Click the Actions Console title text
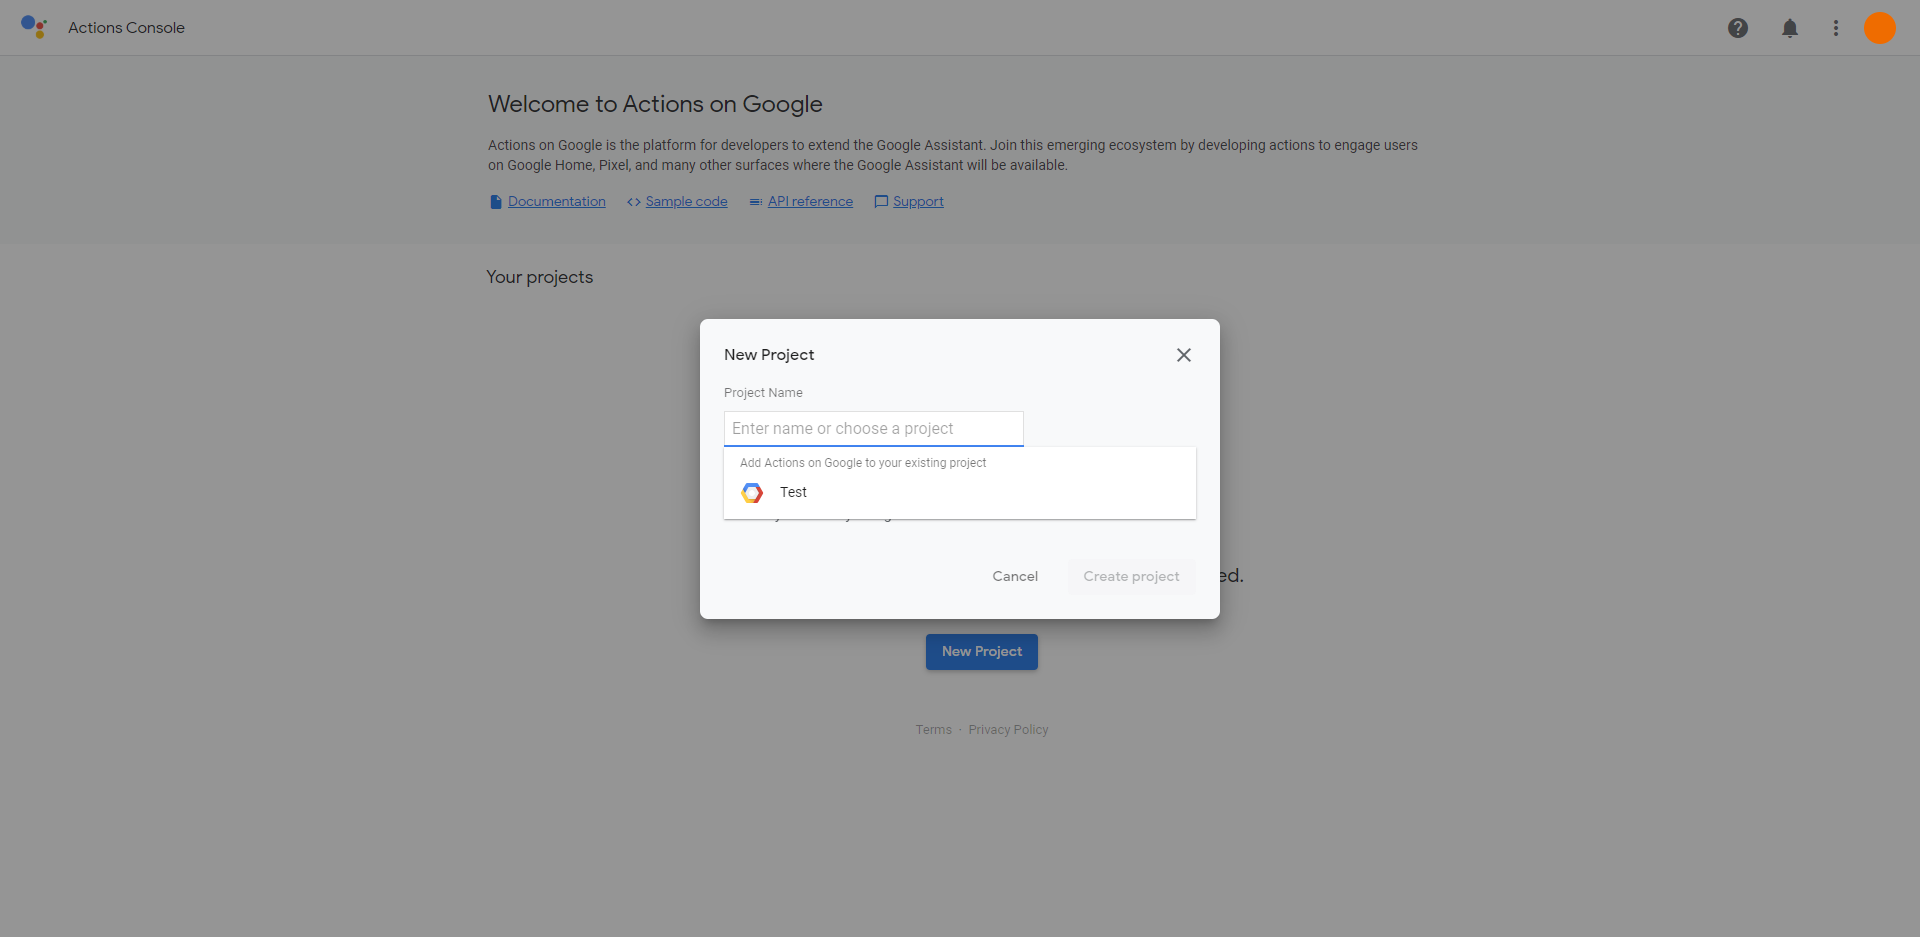Image resolution: width=1920 pixels, height=937 pixels. coord(126,28)
